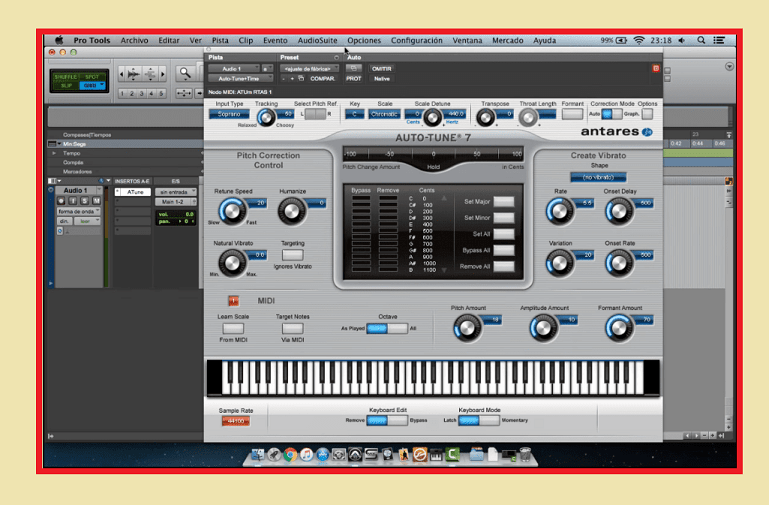Arm record button on Audio 1 track
769x505 pixels.
pyautogui.click(x=61, y=201)
